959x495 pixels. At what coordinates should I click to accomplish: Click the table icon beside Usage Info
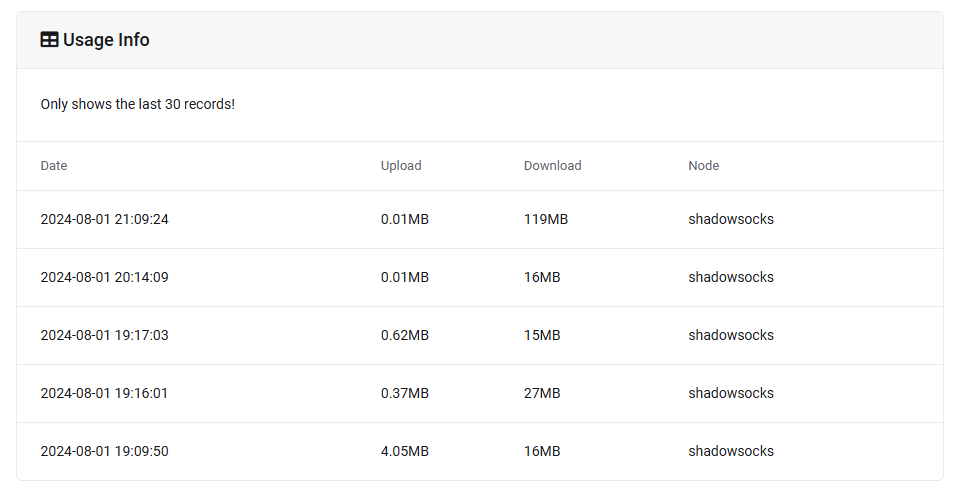tap(49, 40)
